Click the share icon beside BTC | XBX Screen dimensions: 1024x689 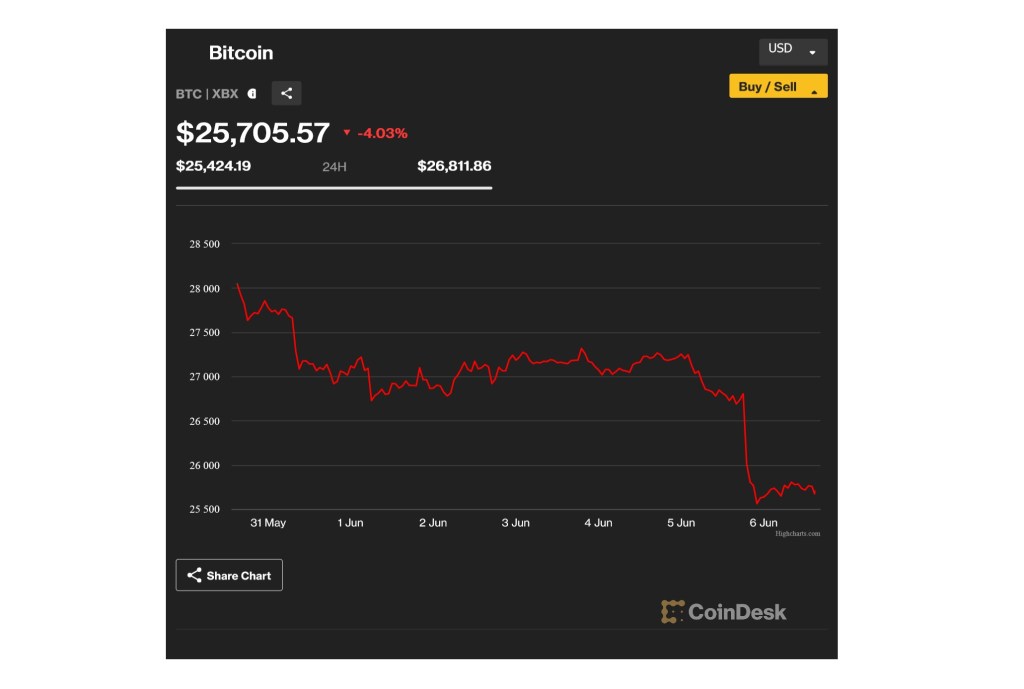(x=286, y=93)
